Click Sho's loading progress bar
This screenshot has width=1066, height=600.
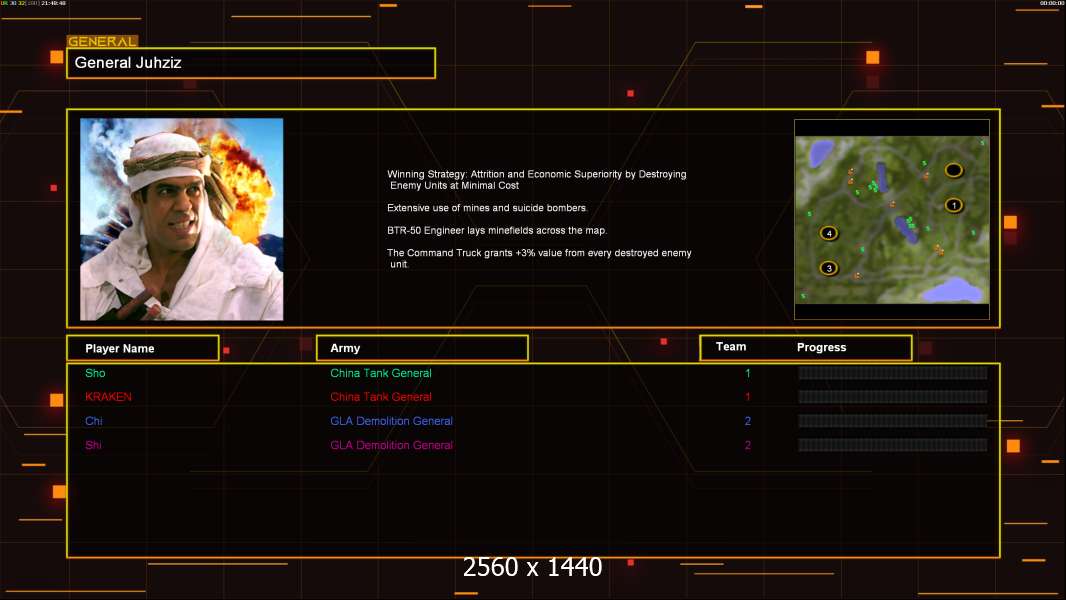893,372
